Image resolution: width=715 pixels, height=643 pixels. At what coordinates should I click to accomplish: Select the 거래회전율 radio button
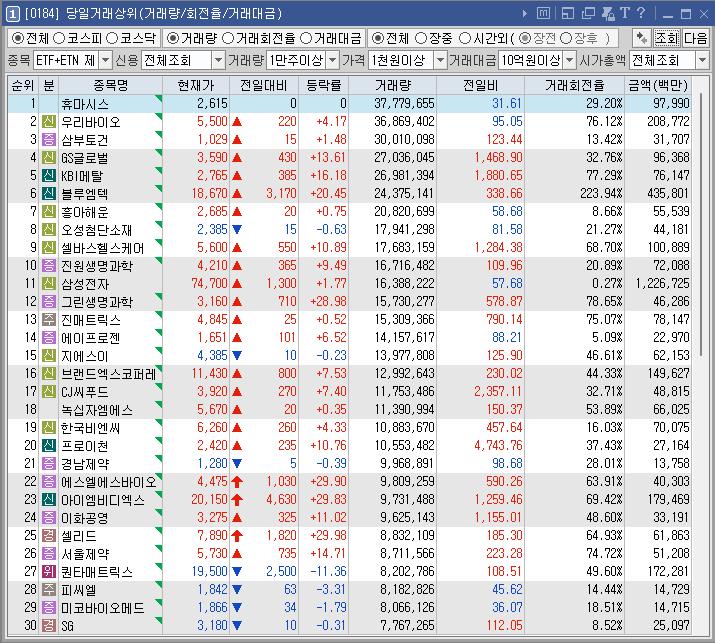(x=228, y=38)
